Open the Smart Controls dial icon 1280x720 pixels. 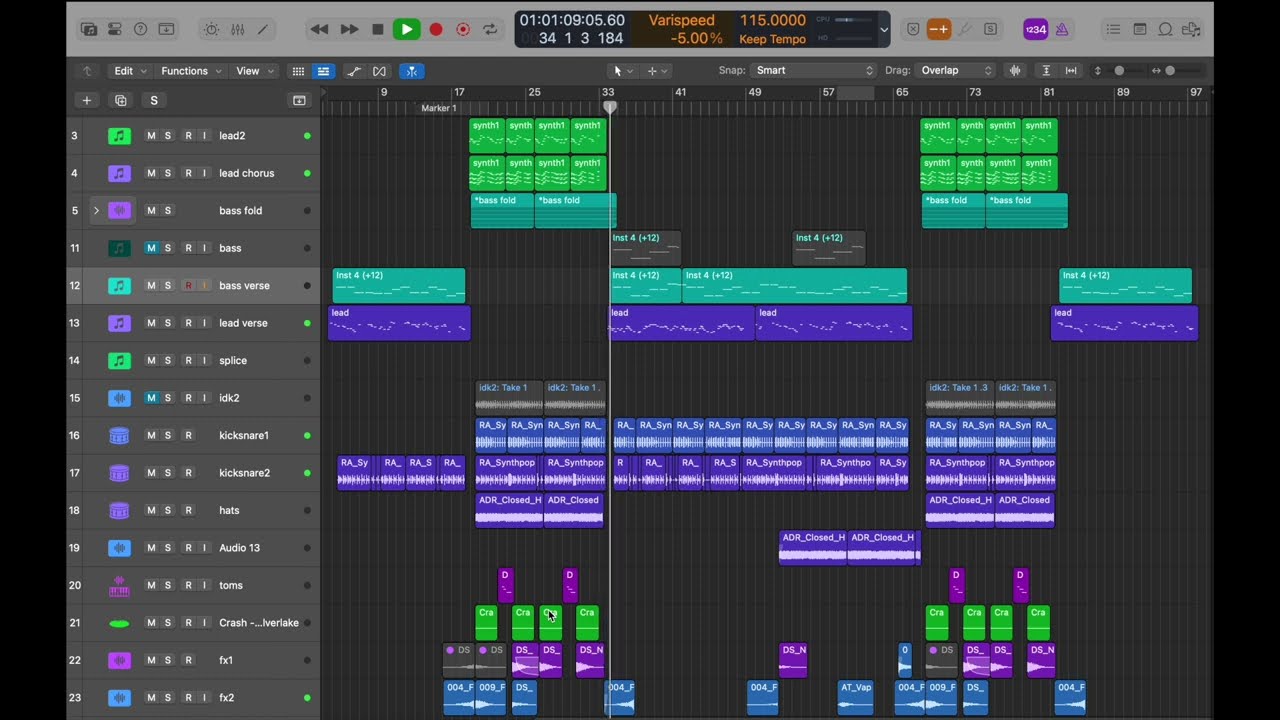[x=212, y=30]
